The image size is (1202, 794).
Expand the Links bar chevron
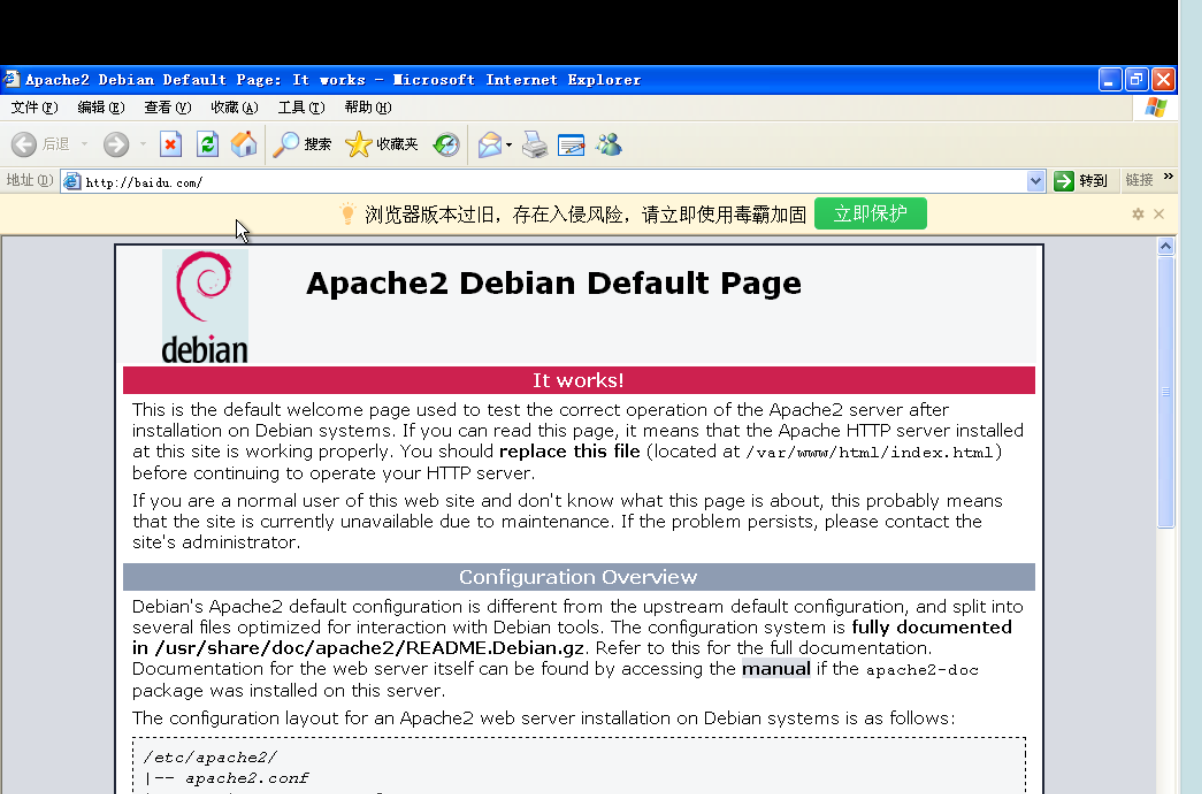point(1168,178)
